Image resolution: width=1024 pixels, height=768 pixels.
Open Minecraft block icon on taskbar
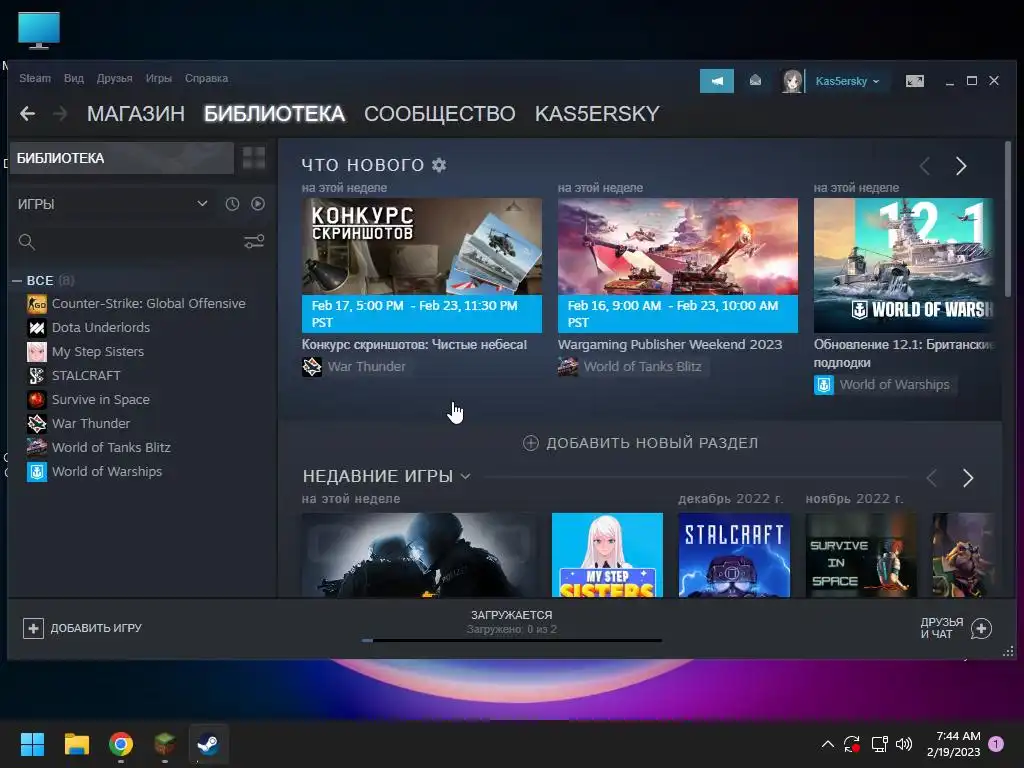click(165, 744)
